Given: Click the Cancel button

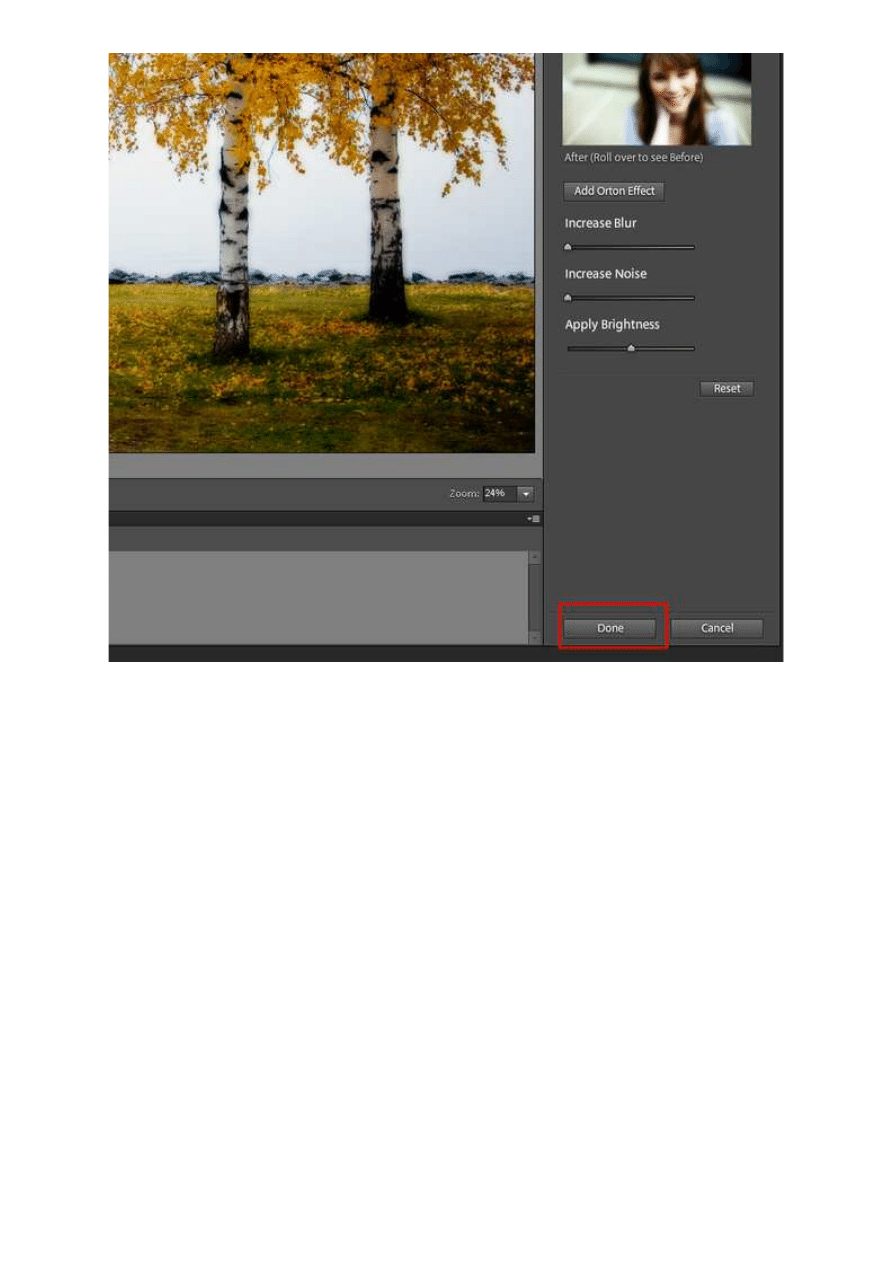Looking at the screenshot, I should pyautogui.click(x=717, y=628).
